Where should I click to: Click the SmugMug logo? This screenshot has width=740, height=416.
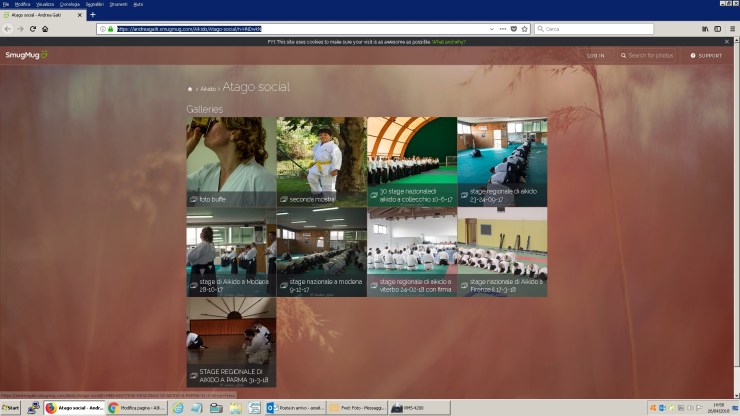click(x=25, y=55)
